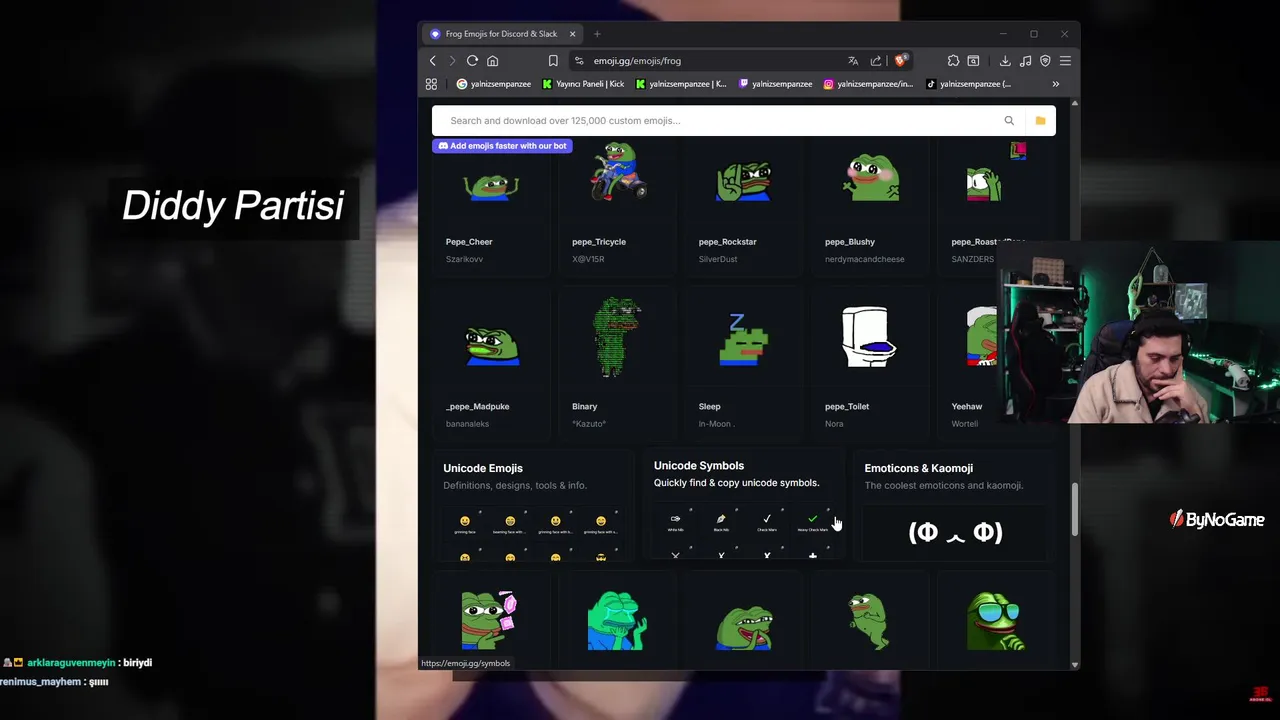The height and width of the screenshot is (720, 1280).
Task: Select the Binary pepe emoji image
Action: [x=617, y=336]
